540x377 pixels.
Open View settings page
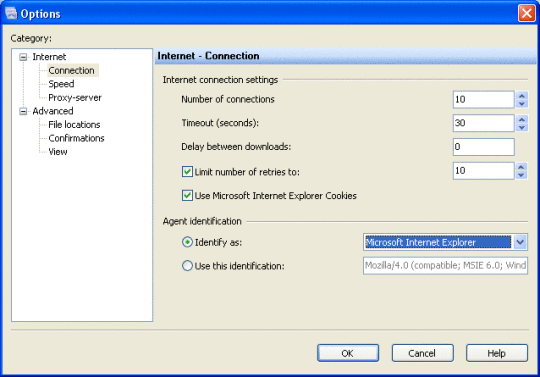[58, 151]
